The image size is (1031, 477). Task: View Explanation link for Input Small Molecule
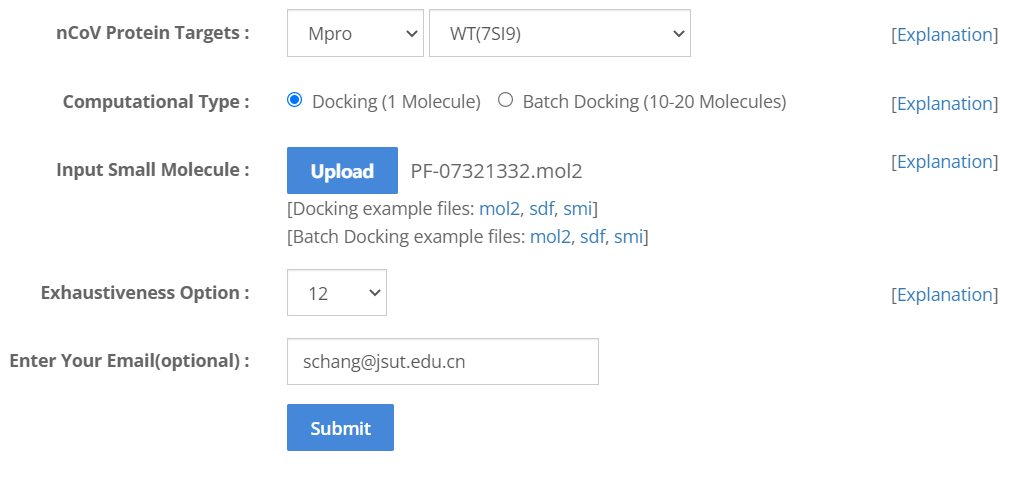coord(944,162)
